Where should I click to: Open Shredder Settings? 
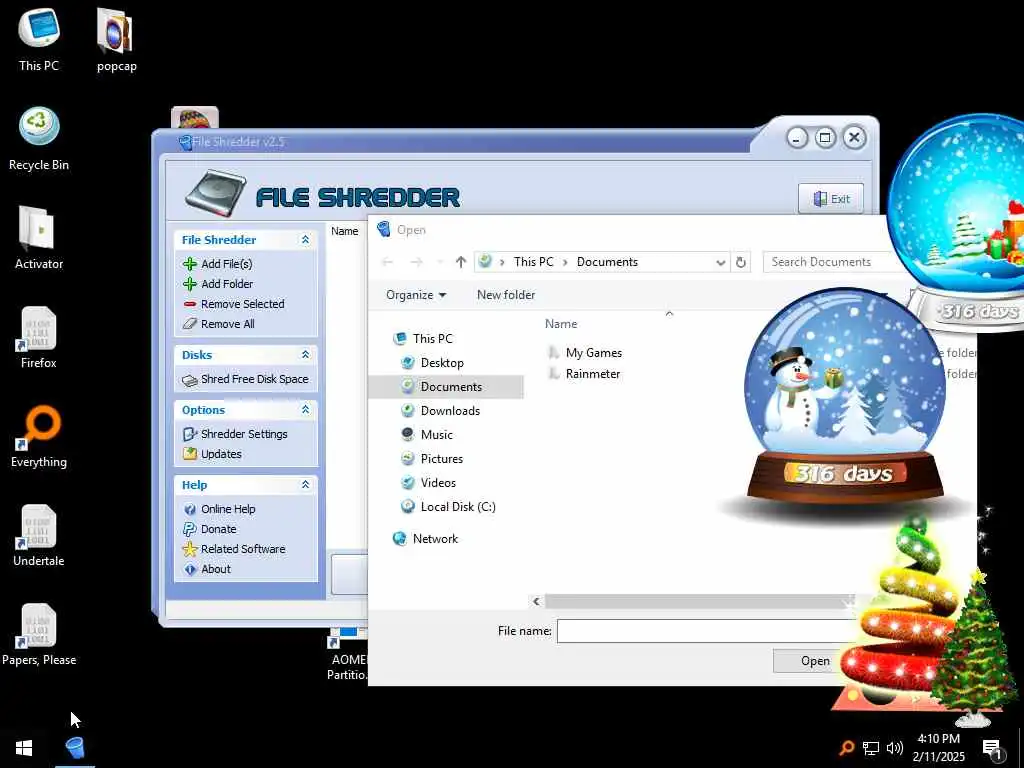[x=244, y=434]
